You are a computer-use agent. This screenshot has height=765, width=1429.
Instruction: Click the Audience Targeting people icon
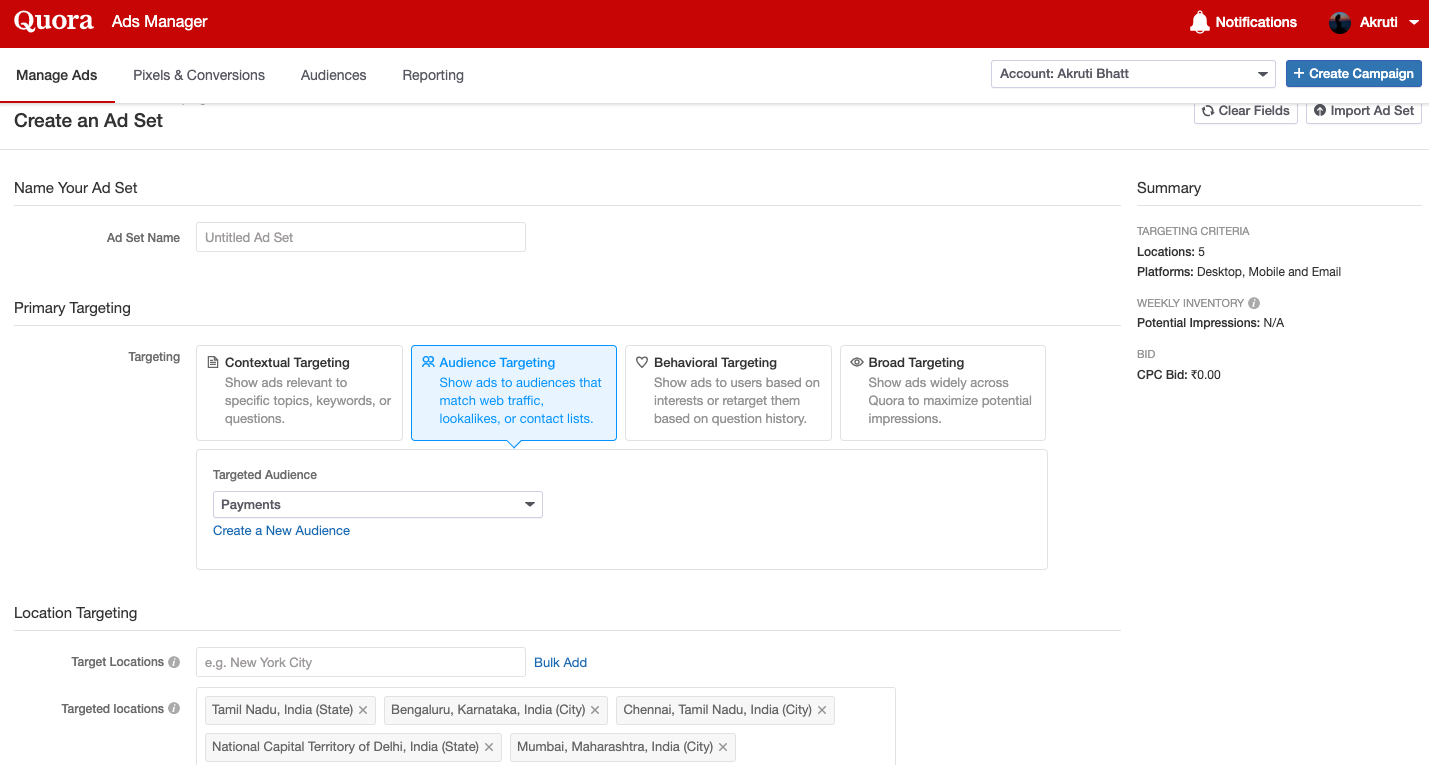tap(428, 362)
